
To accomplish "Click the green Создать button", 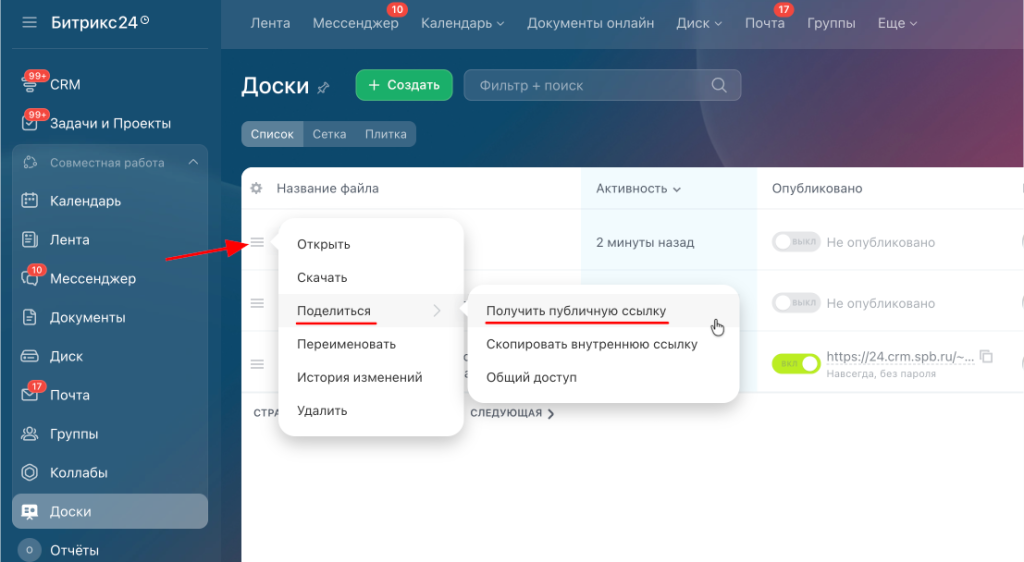I will [404, 85].
